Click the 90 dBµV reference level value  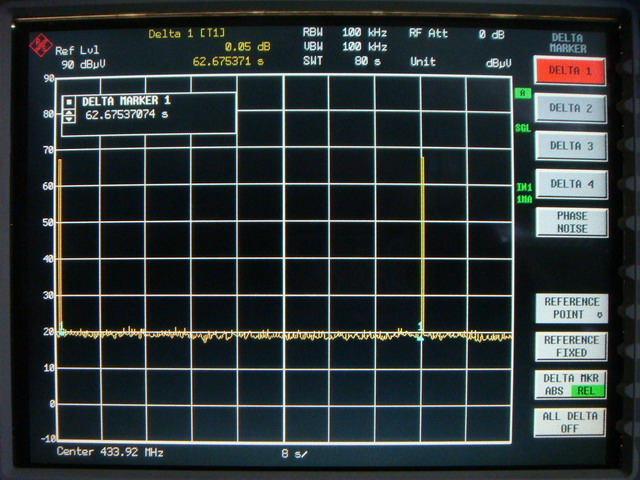tap(83, 64)
